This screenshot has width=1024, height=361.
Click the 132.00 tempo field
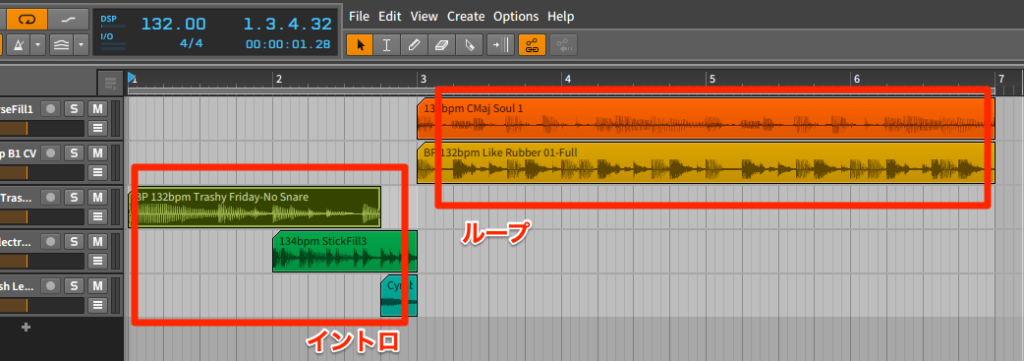[174, 24]
